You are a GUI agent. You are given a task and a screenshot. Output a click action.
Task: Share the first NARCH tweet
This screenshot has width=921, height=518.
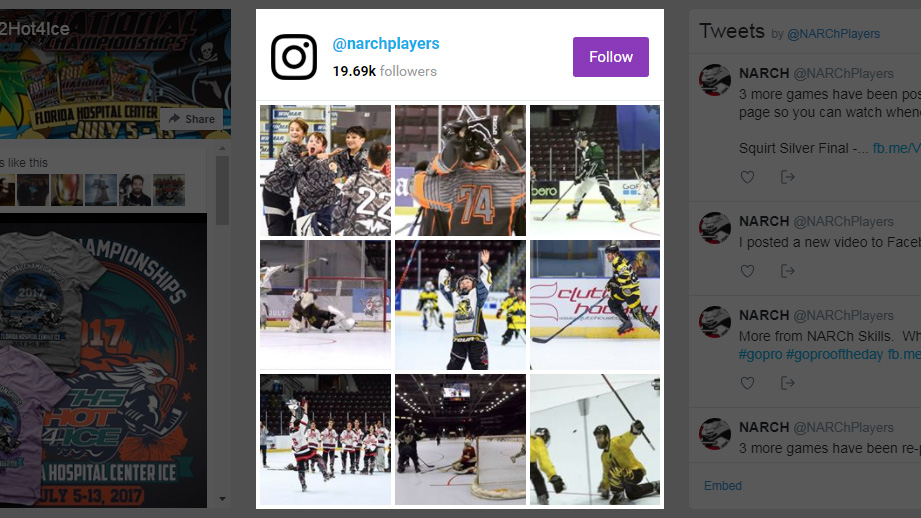[788, 177]
